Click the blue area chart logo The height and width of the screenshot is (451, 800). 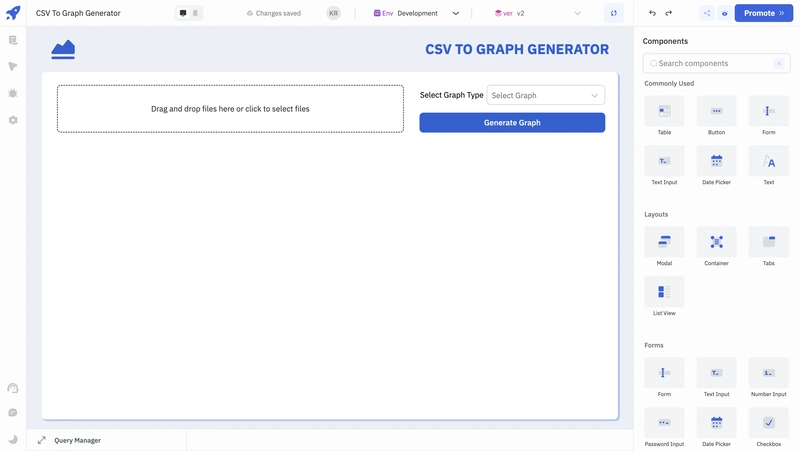63,49
